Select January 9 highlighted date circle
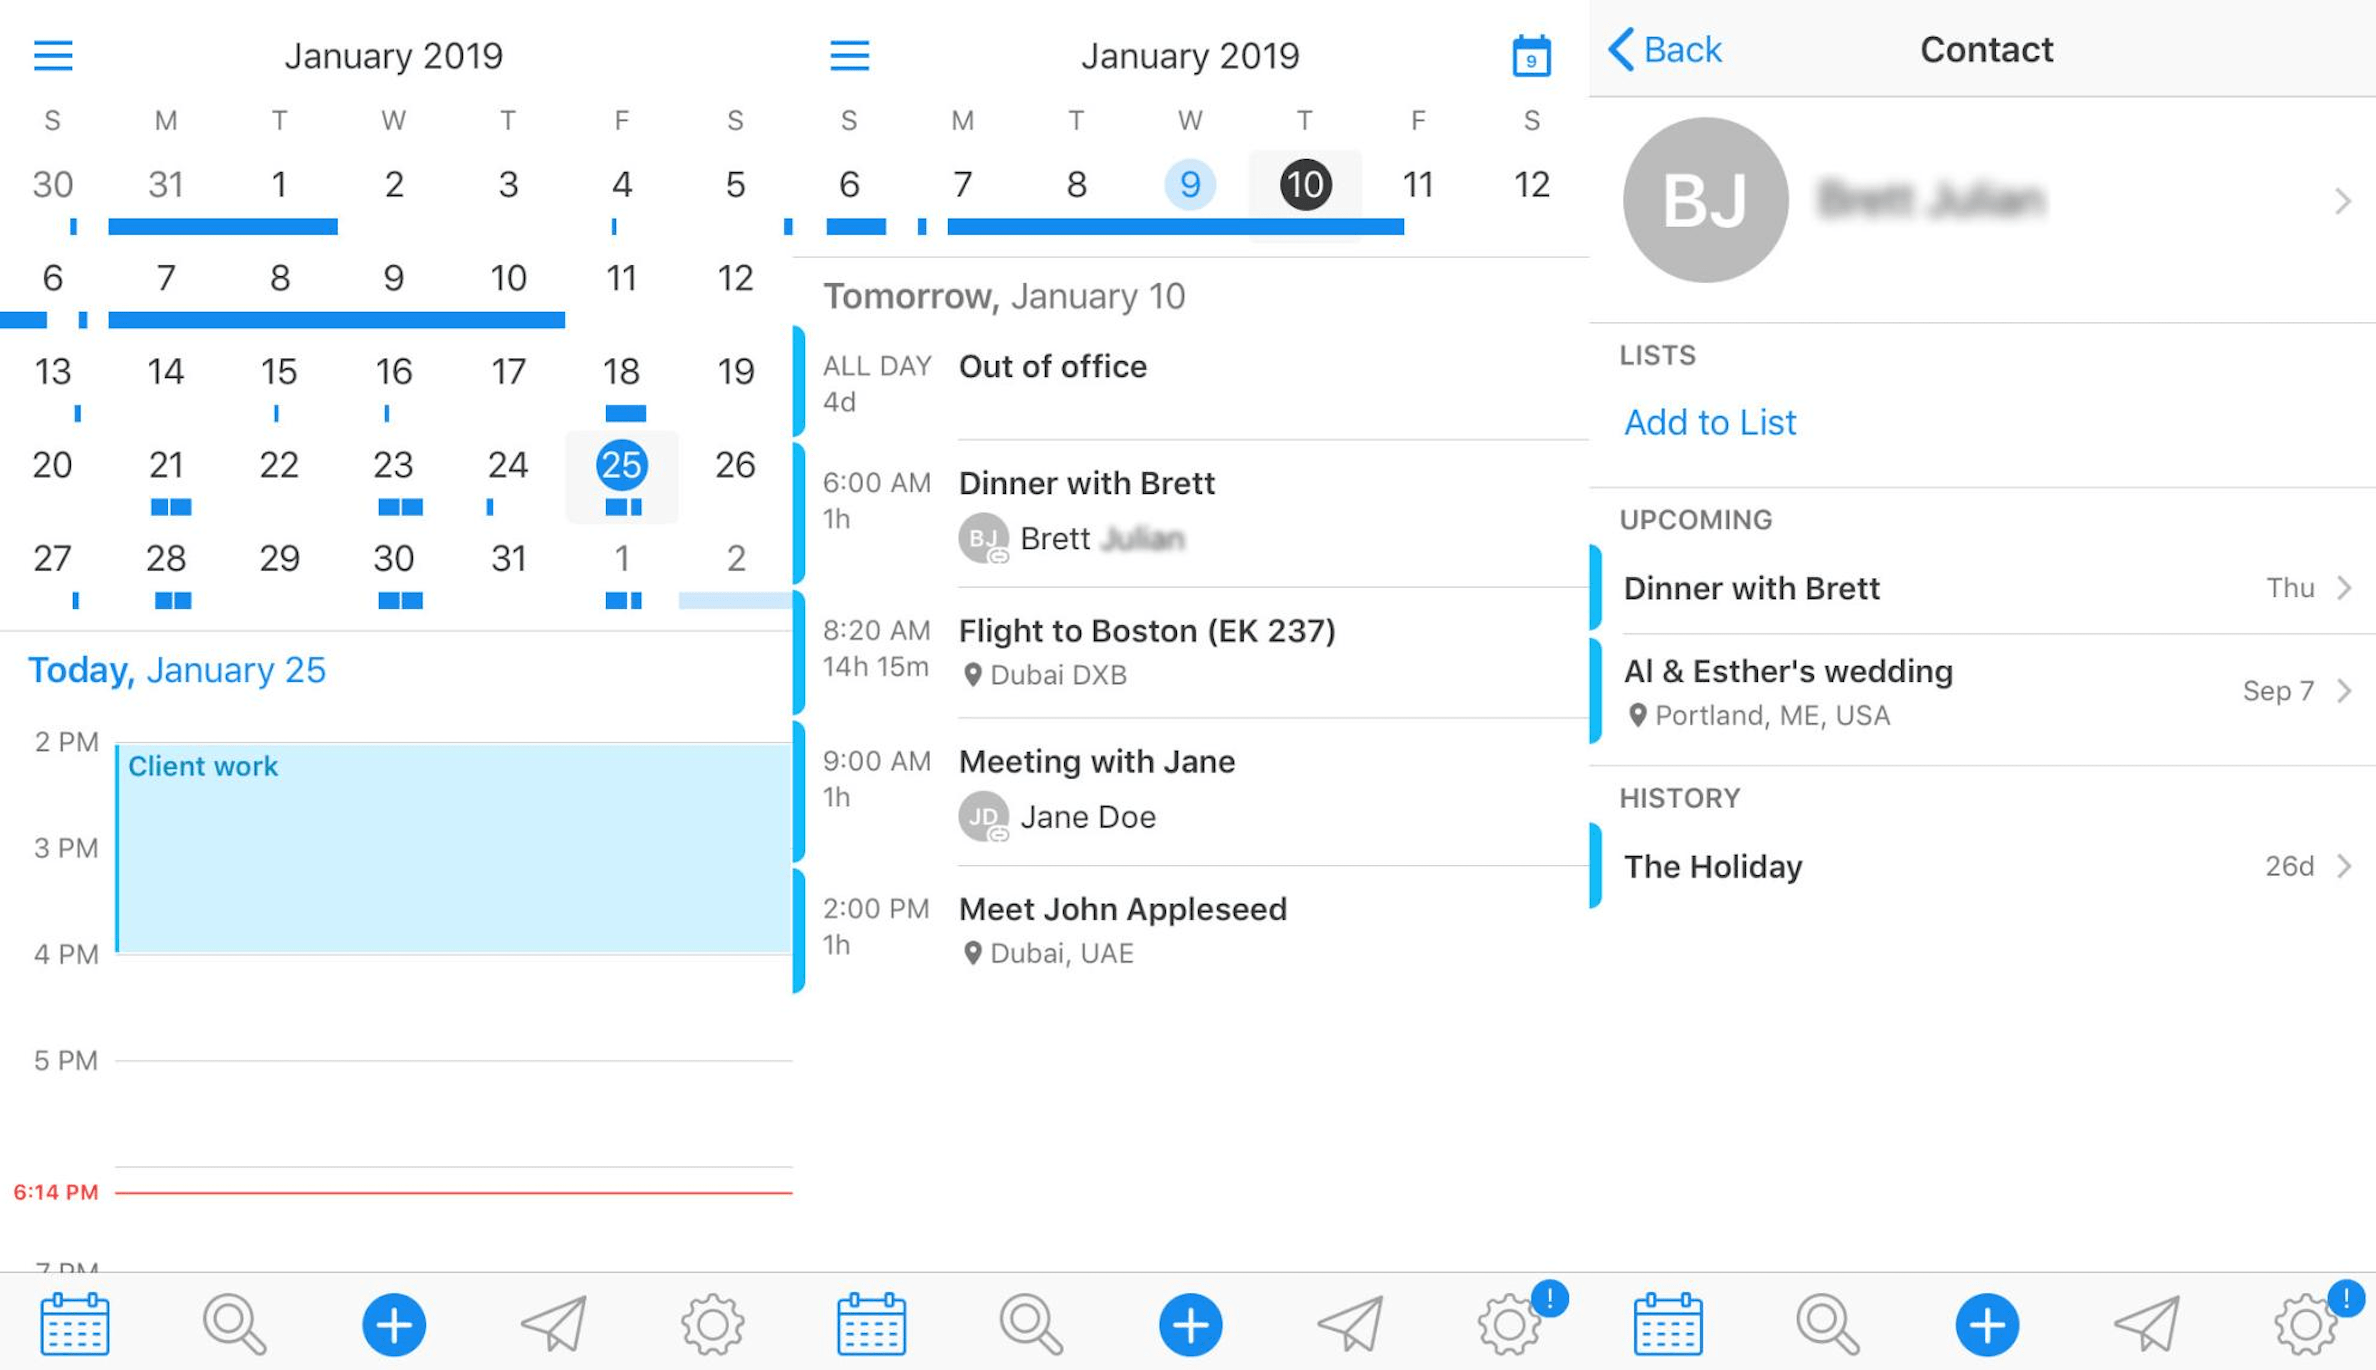Screen dimensions: 2376x1370 [x=1191, y=184]
